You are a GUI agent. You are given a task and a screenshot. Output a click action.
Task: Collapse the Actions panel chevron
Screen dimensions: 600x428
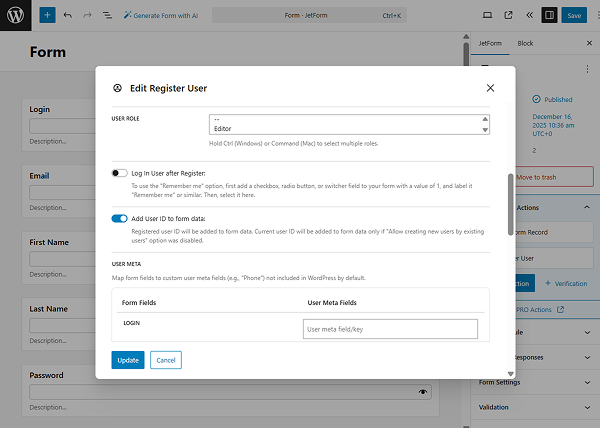click(587, 207)
